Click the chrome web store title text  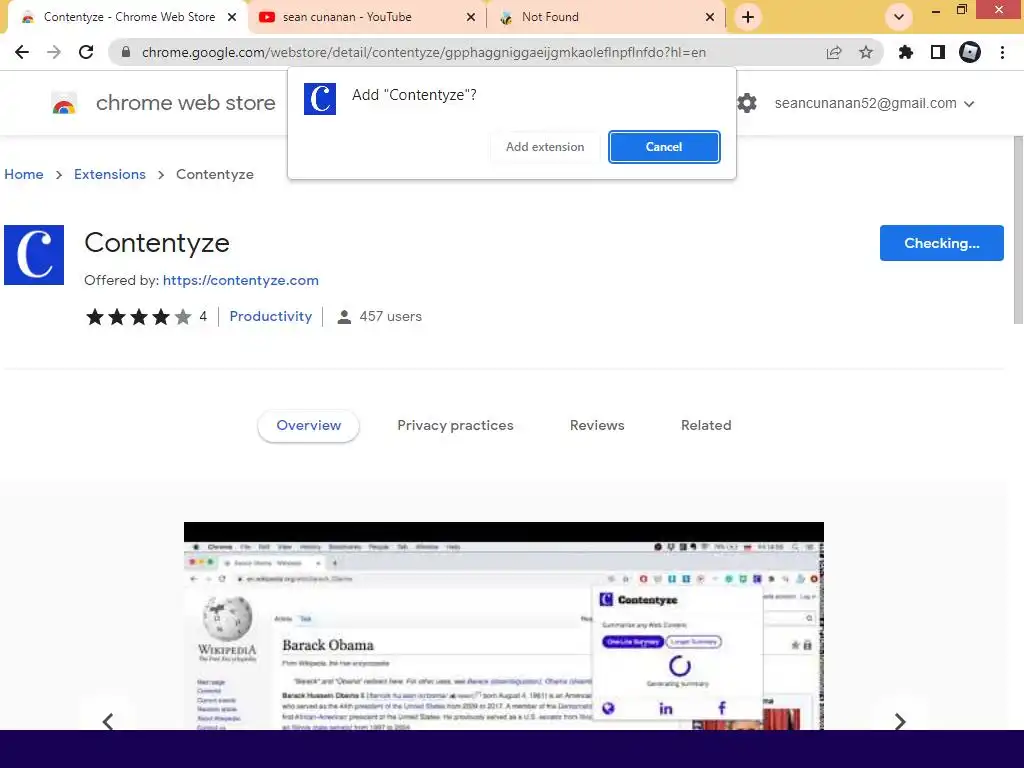pyautogui.click(x=186, y=103)
